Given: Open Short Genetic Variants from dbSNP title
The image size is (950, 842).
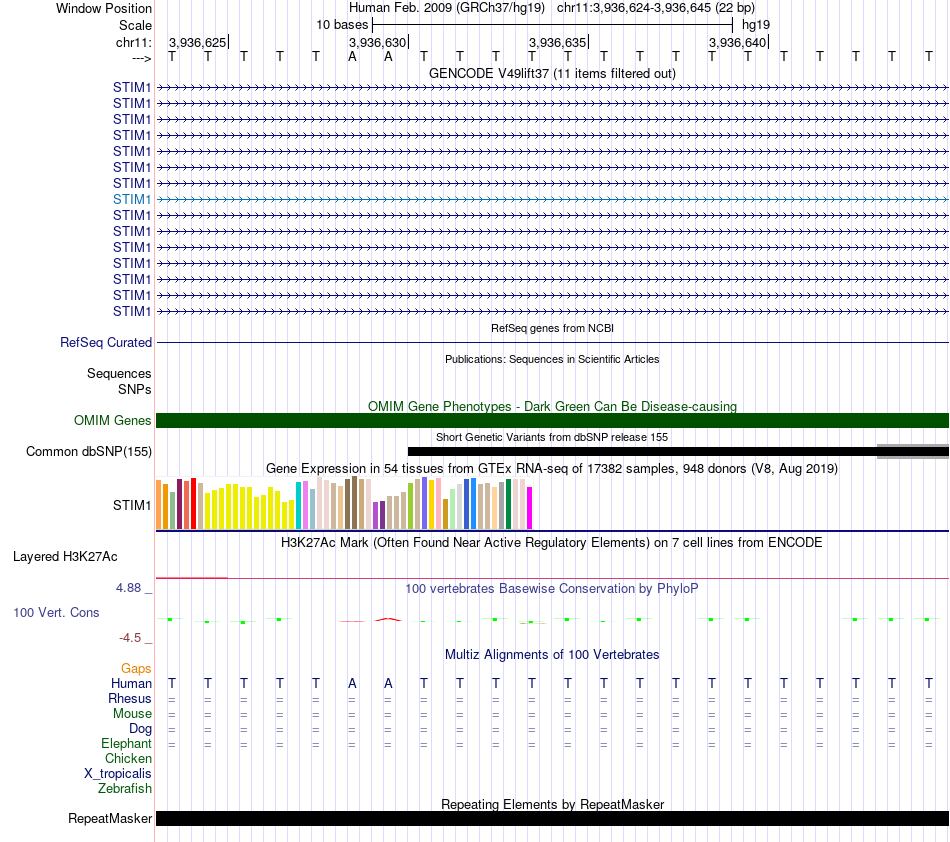Looking at the screenshot, I should 552,437.
